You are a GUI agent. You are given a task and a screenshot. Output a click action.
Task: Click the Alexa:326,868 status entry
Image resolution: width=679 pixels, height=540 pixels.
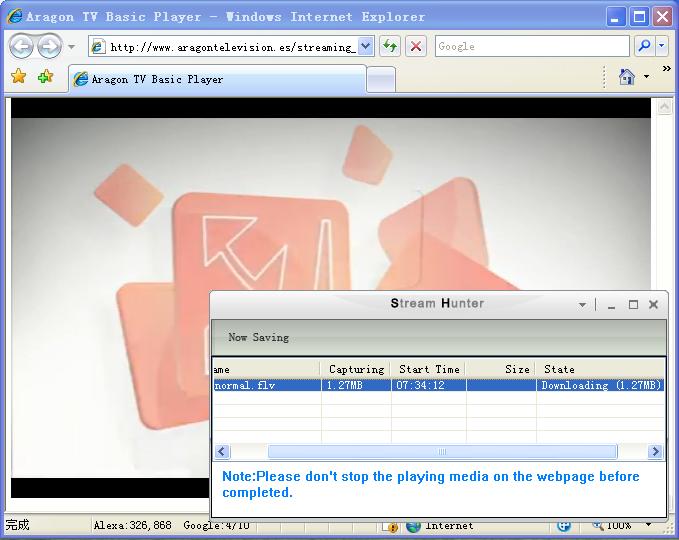133,525
